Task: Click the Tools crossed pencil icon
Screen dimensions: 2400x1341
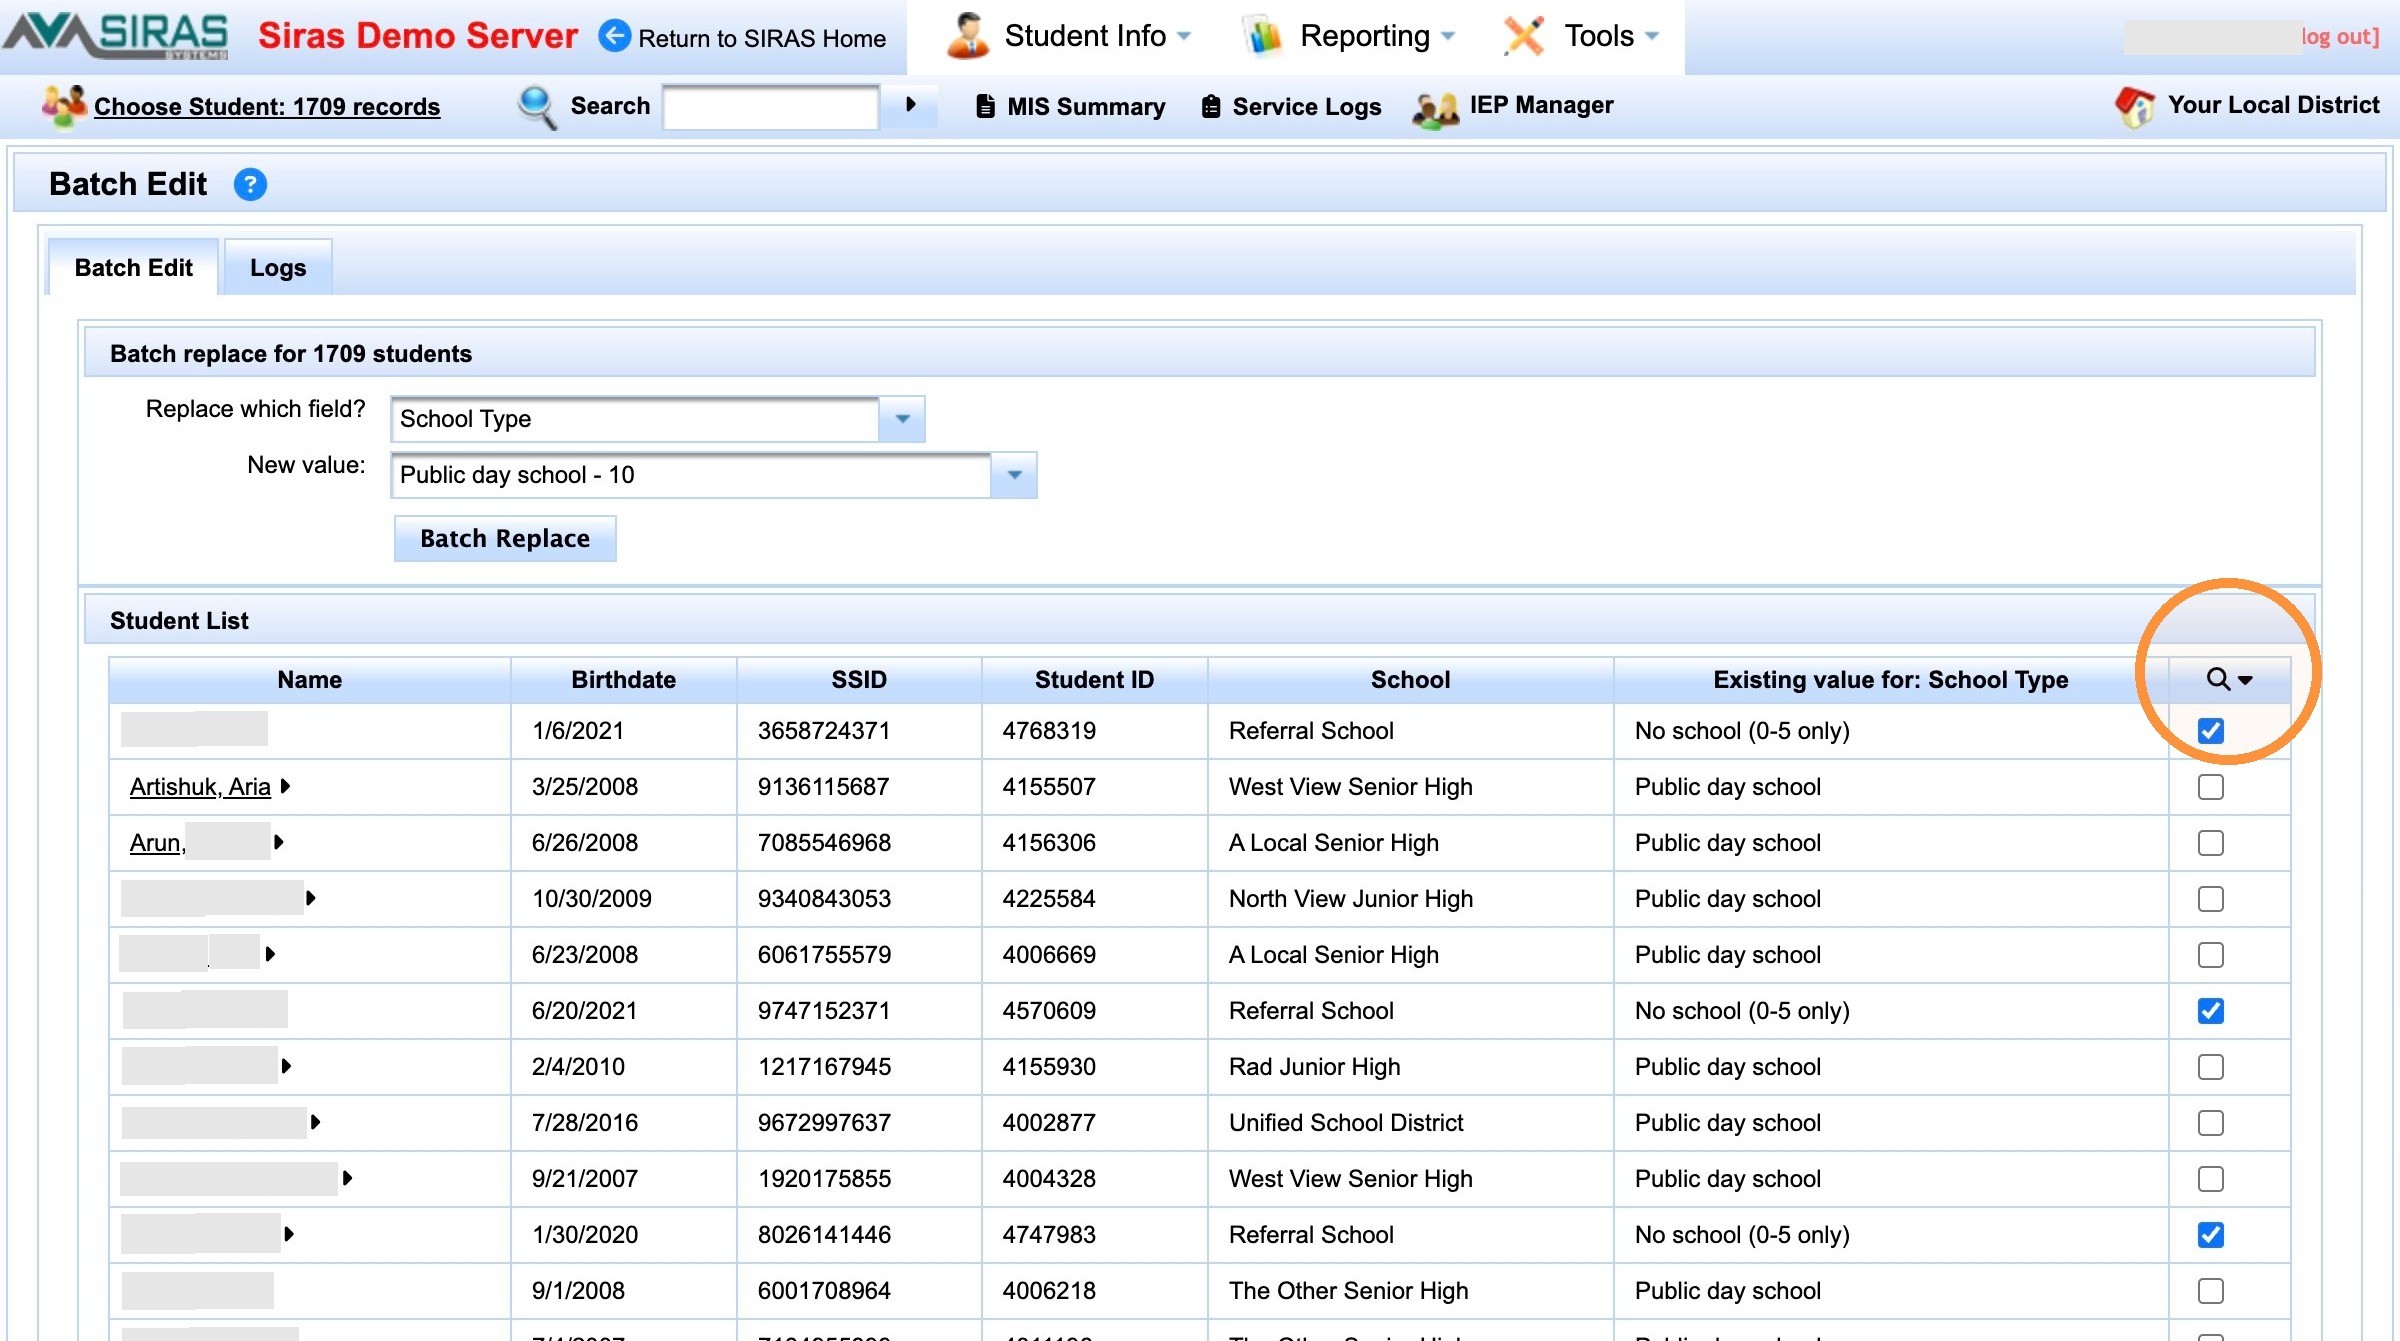Action: click(1524, 36)
